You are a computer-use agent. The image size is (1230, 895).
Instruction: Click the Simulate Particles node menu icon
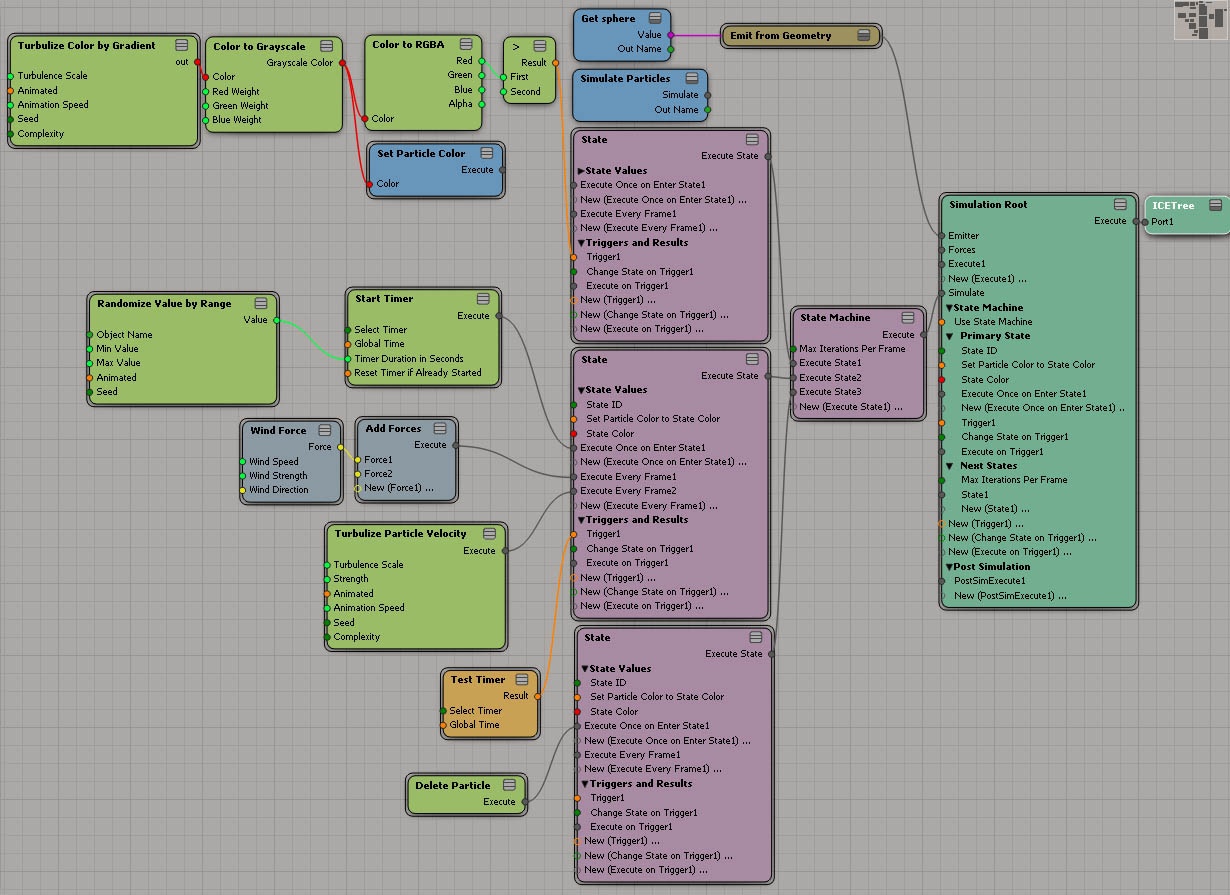[x=691, y=78]
